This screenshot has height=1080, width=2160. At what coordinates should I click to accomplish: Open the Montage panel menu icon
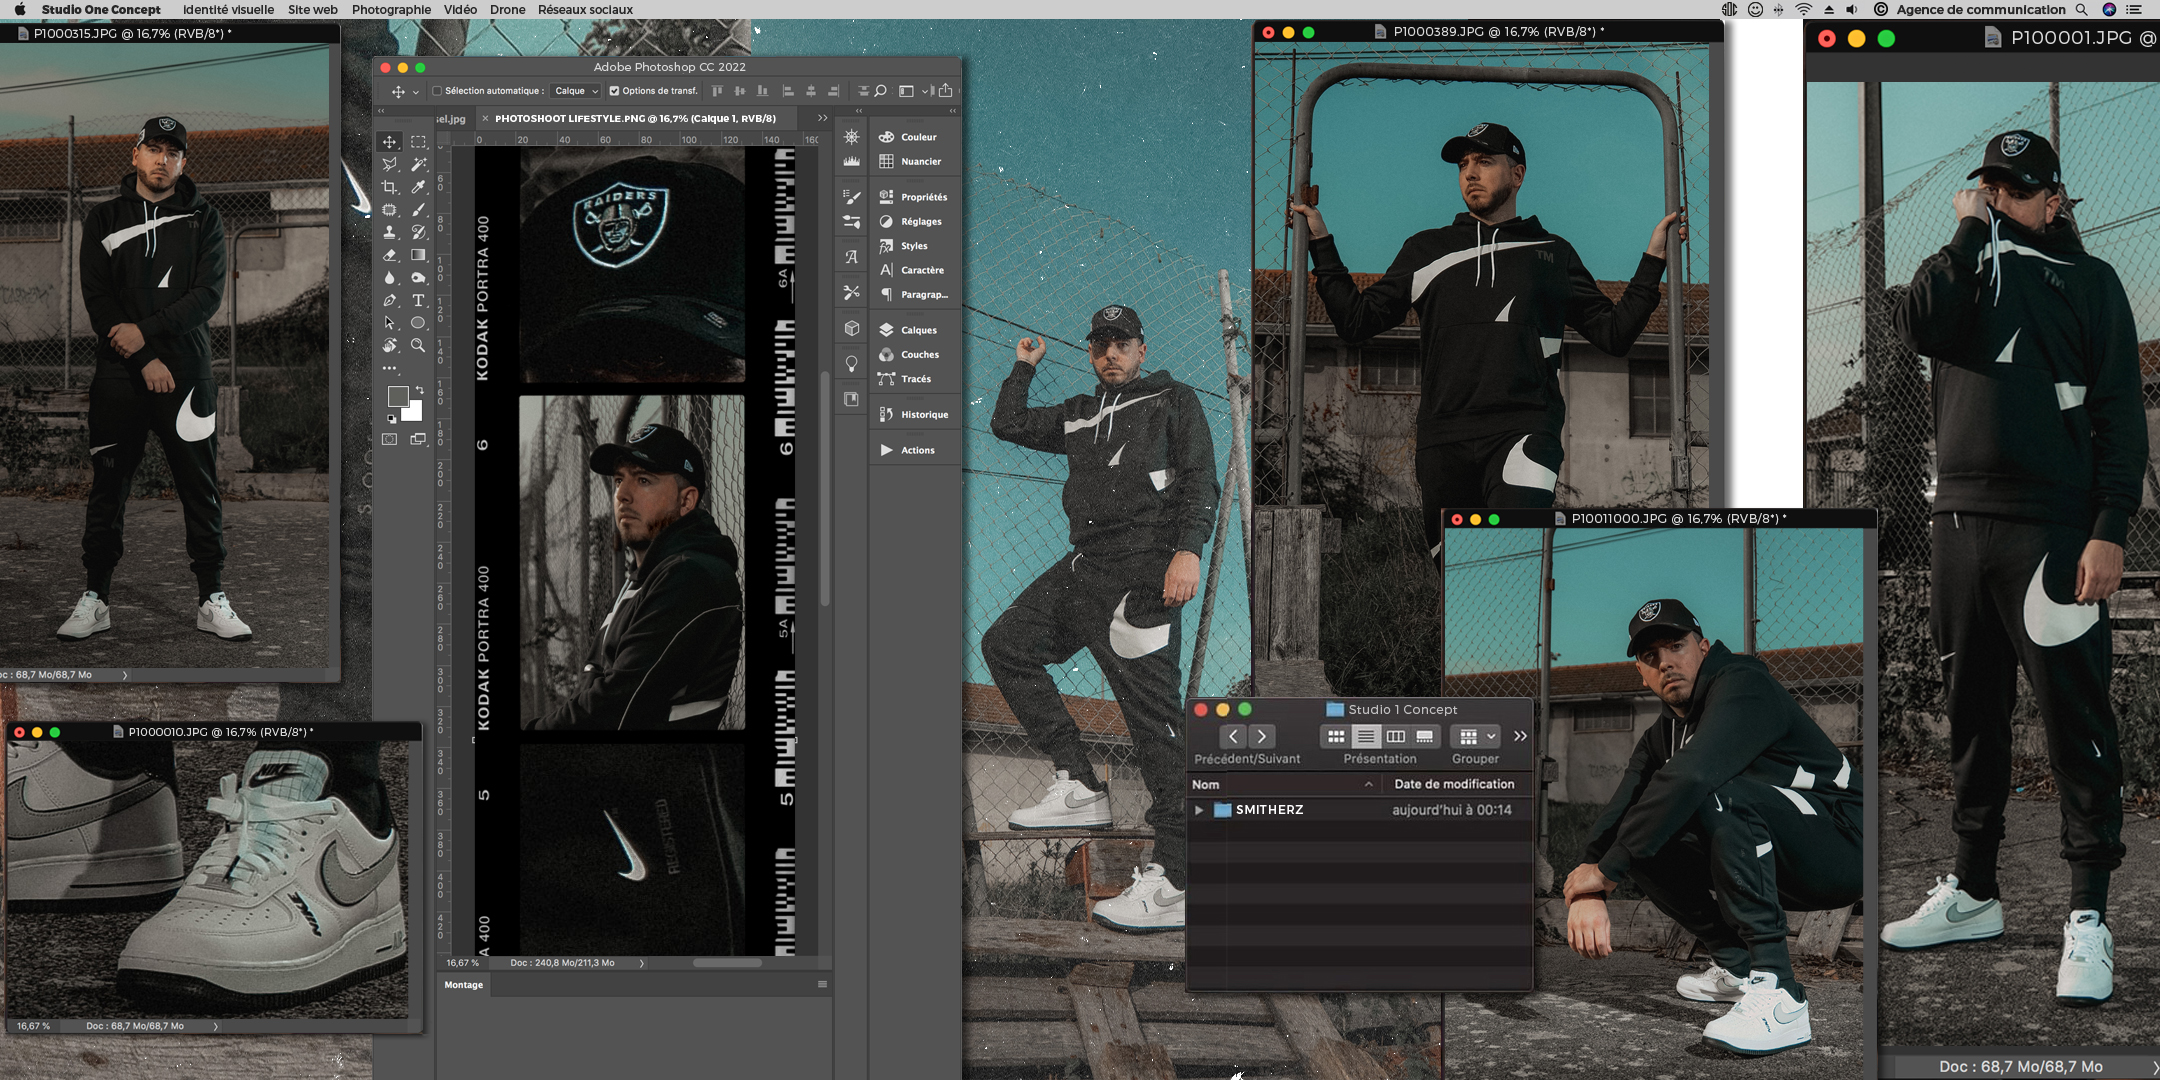[822, 984]
